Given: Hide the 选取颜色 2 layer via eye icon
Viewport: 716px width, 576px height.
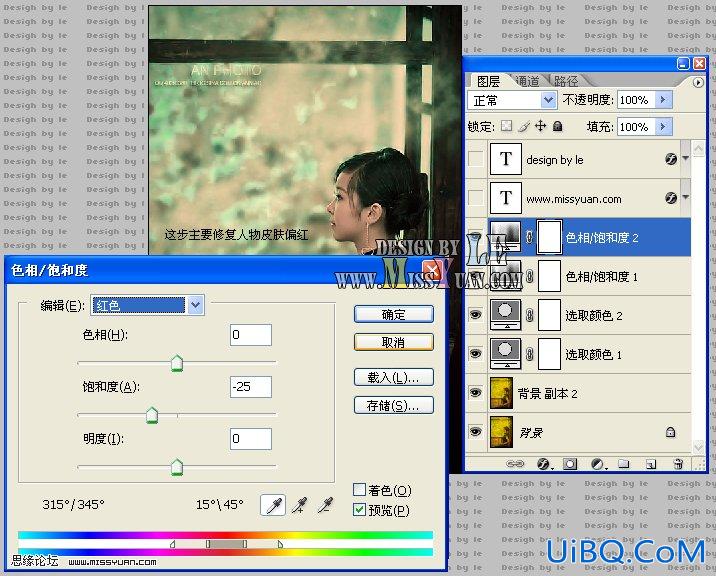Looking at the screenshot, I should (x=475, y=315).
